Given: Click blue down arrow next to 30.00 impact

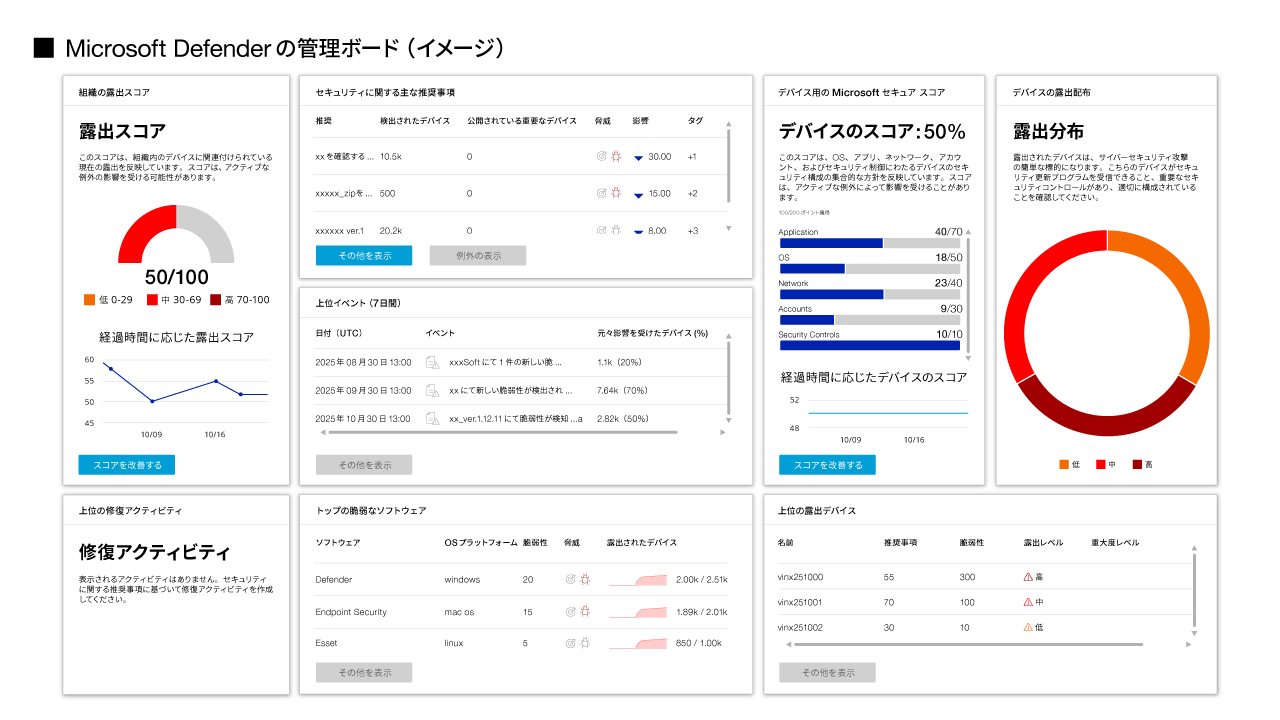Looking at the screenshot, I should click(x=638, y=158).
